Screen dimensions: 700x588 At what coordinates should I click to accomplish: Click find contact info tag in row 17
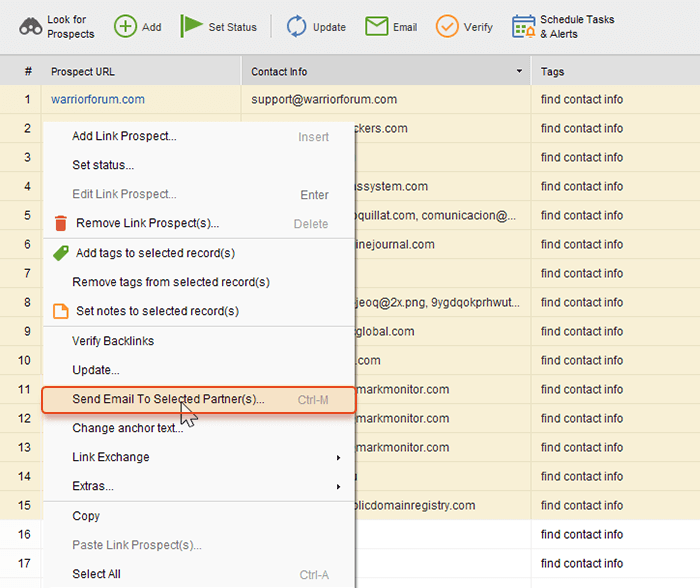(x=582, y=563)
